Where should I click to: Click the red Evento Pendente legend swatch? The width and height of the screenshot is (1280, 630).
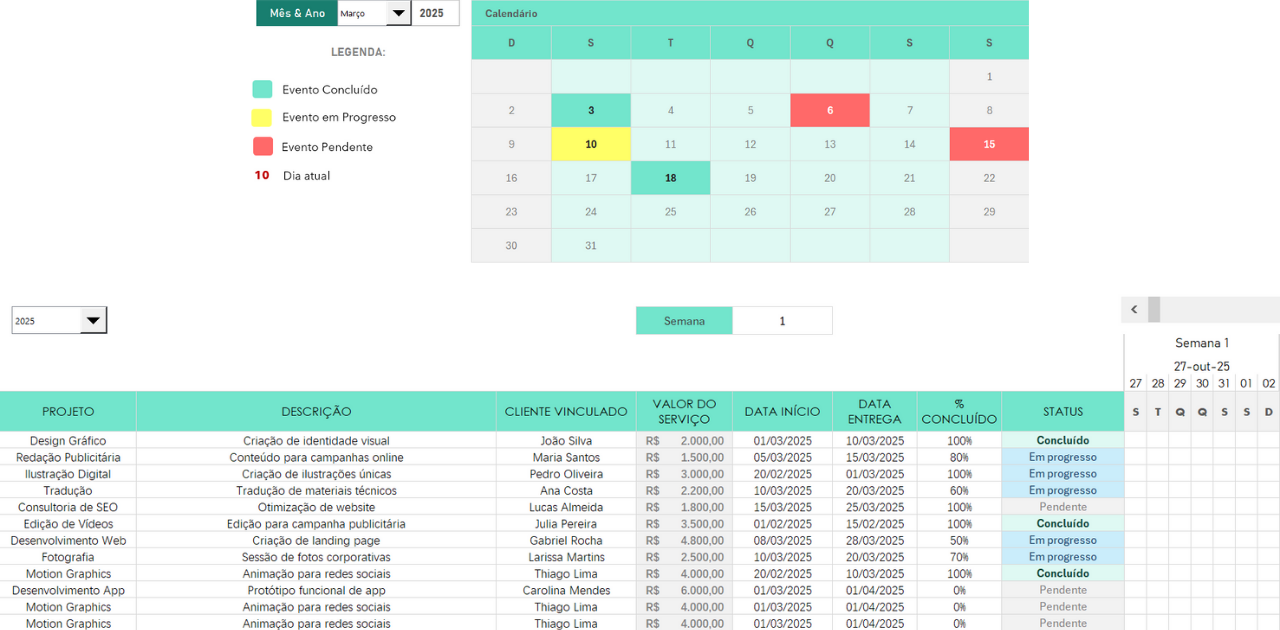point(262,147)
